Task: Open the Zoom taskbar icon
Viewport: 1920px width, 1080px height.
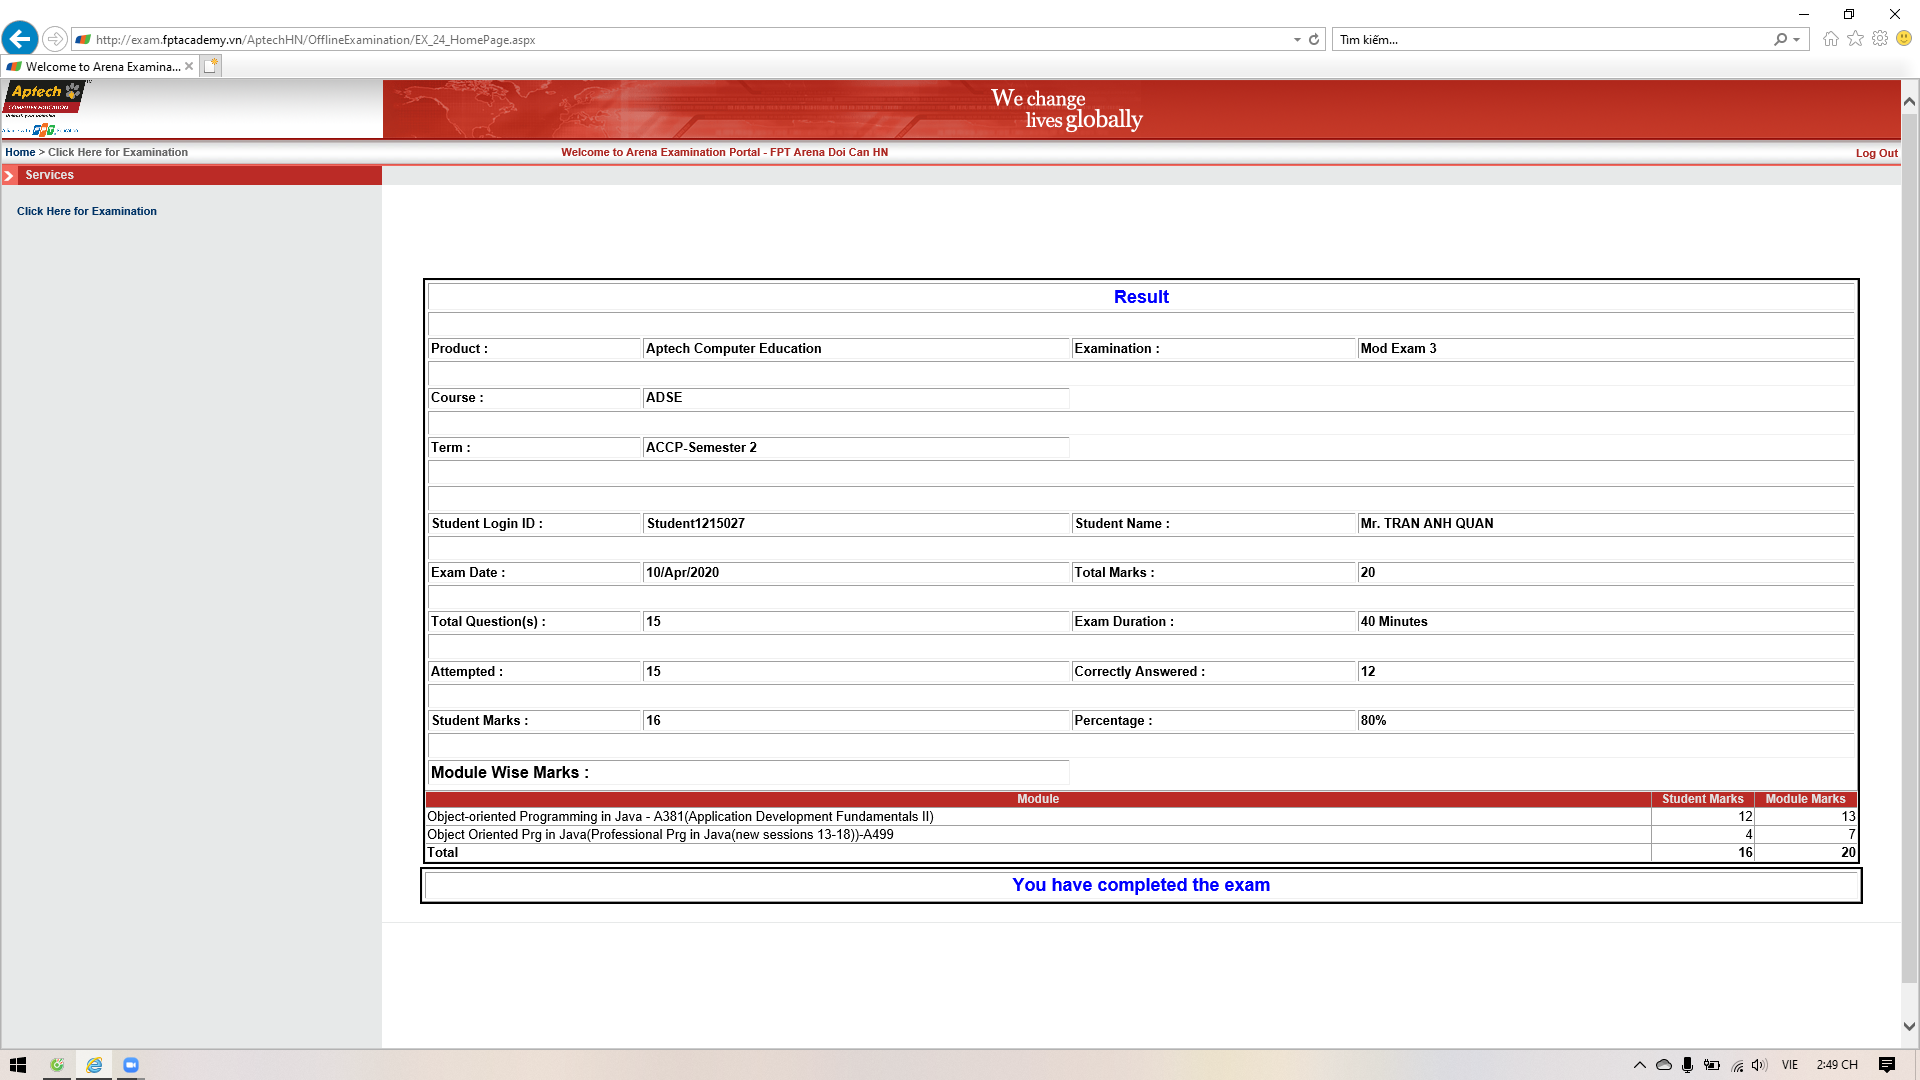Action: [x=130, y=1065]
